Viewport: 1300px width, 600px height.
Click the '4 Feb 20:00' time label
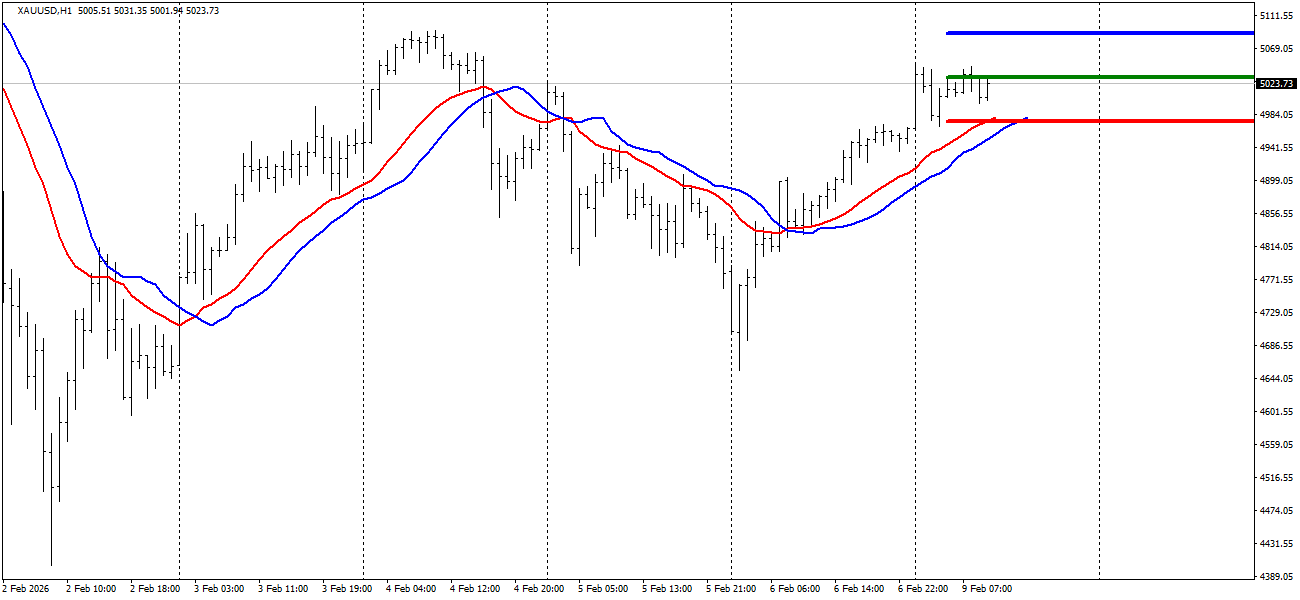[x=539, y=589]
